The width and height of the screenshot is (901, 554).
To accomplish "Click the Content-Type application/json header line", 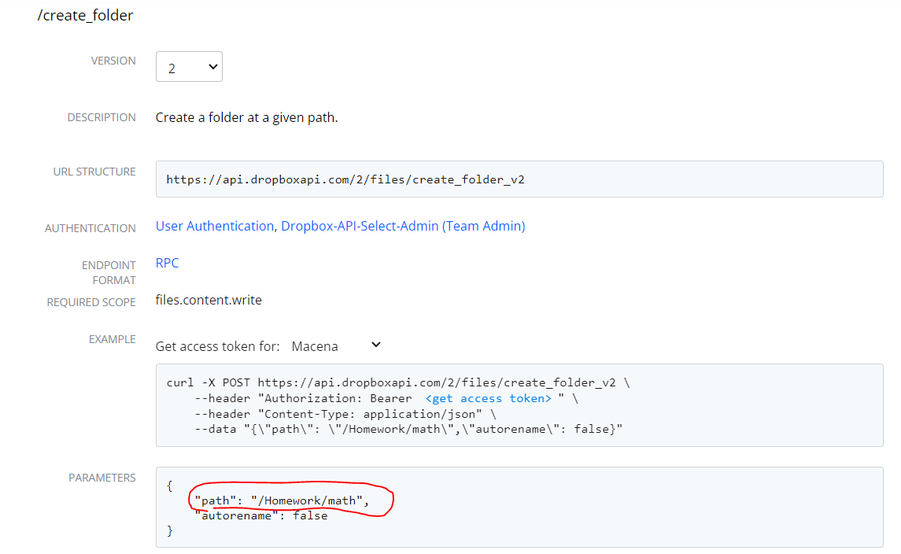I will pyautogui.click(x=345, y=413).
